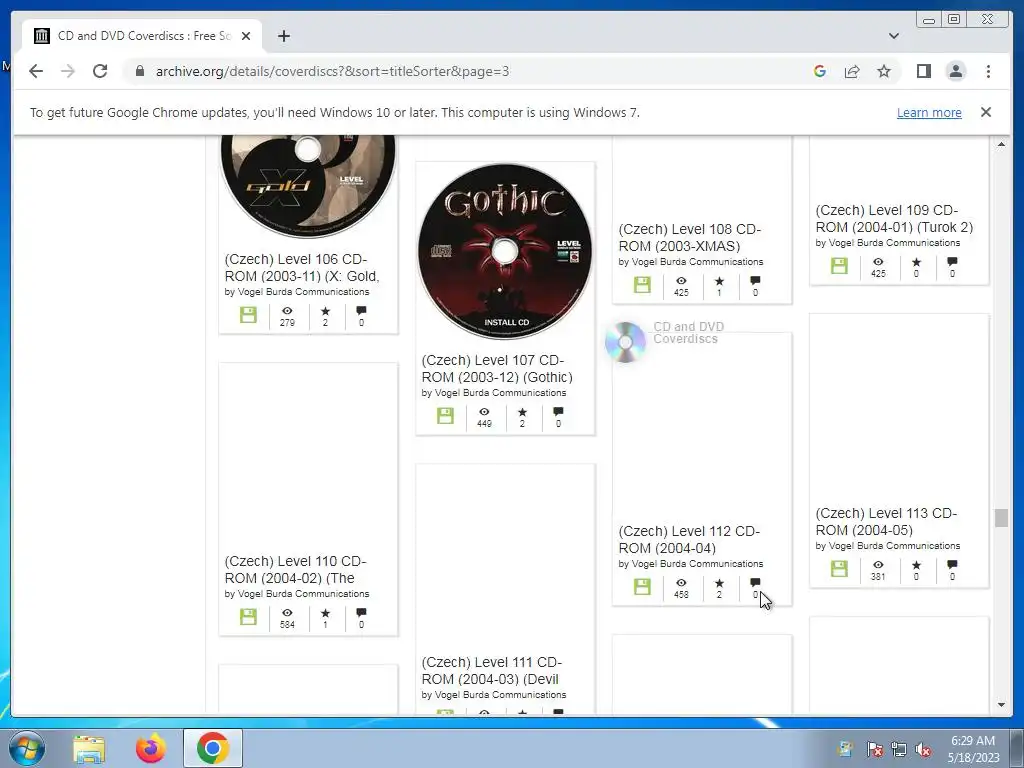Click the reviews bubble on Level 107
The height and width of the screenshot is (768, 1024).
558,411
